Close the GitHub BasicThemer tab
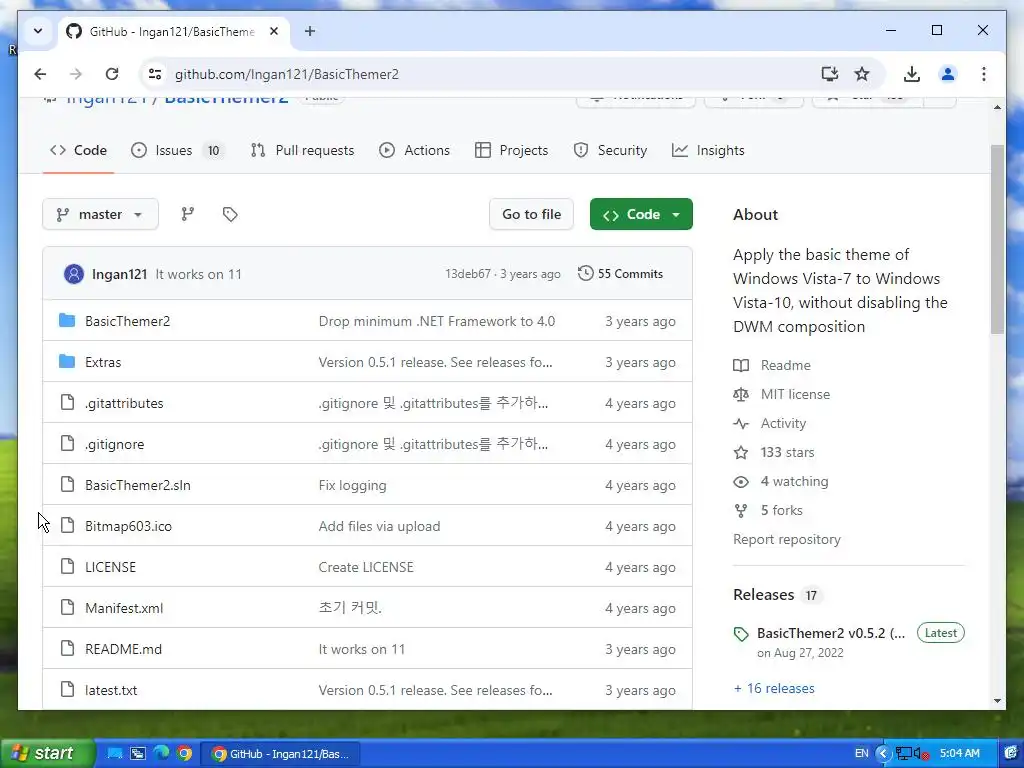The height and width of the screenshot is (768, 1024). [x=274, y=31]
